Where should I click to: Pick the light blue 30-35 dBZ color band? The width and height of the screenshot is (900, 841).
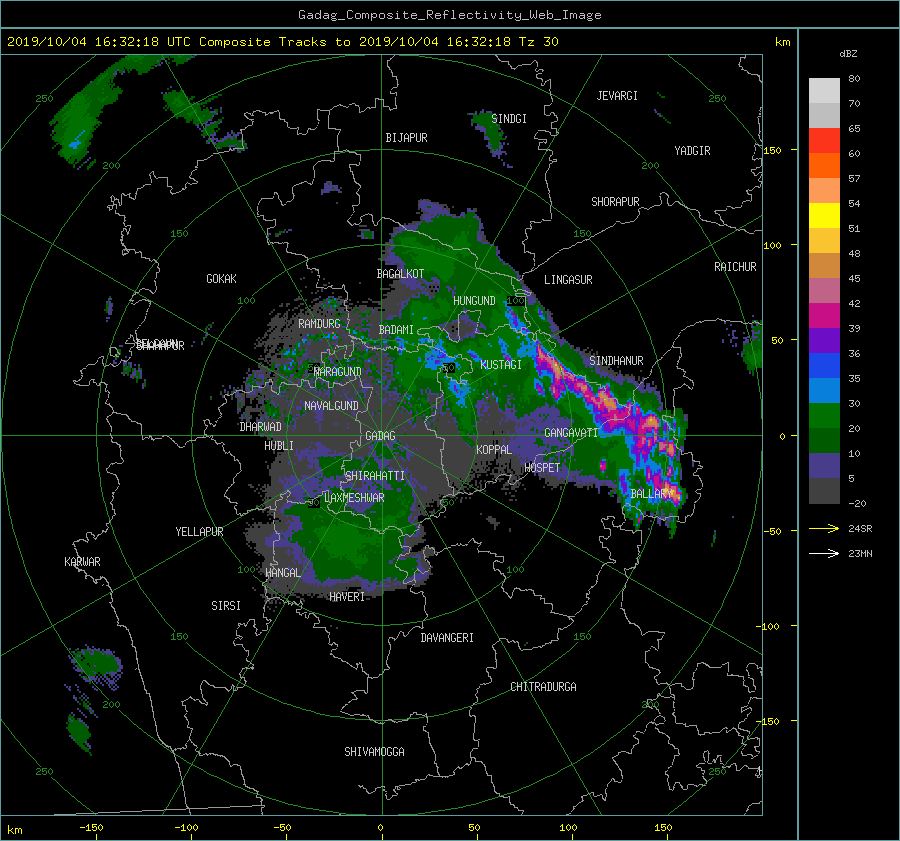(824, 390)
